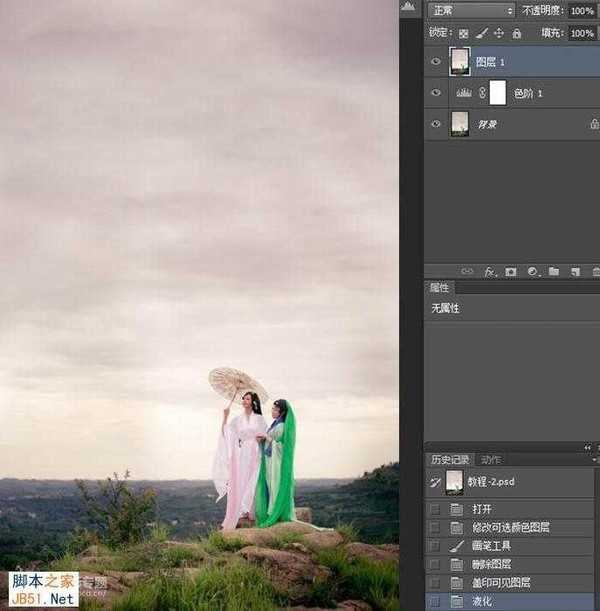Switch to the 动作 tab

coord(492,460)
